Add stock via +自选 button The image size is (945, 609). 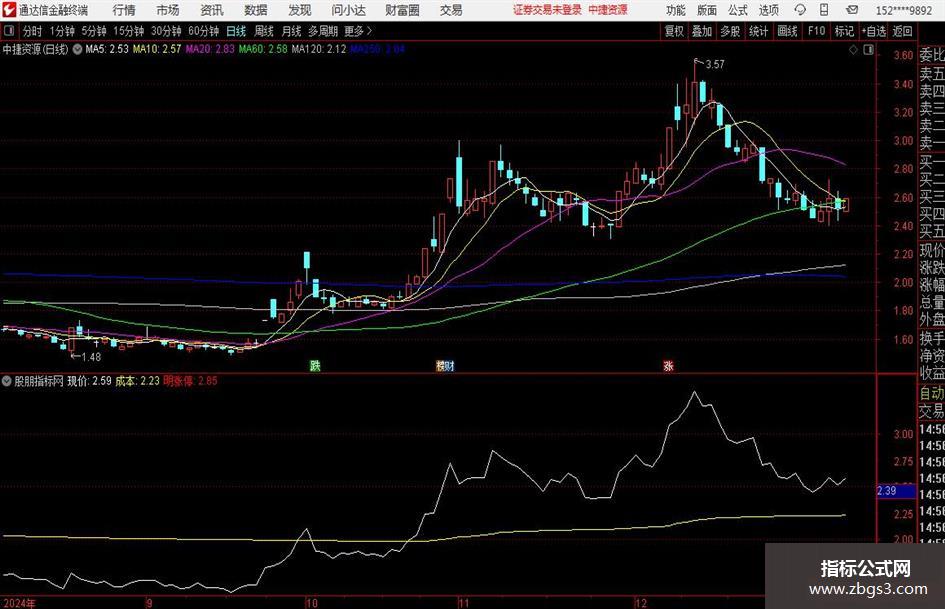click(x=873, y=31)
